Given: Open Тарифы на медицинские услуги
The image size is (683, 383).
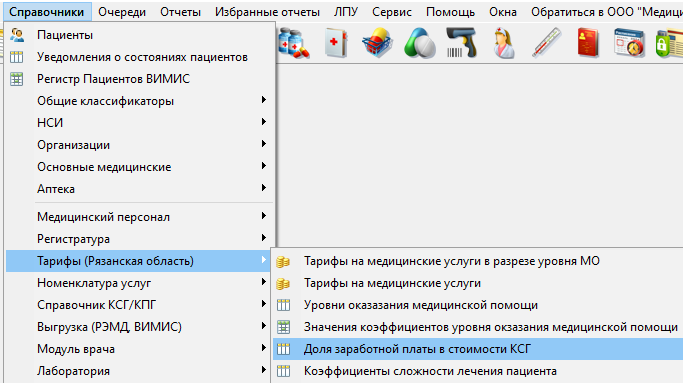Looking at the screenshot, I should click(478, 283).
